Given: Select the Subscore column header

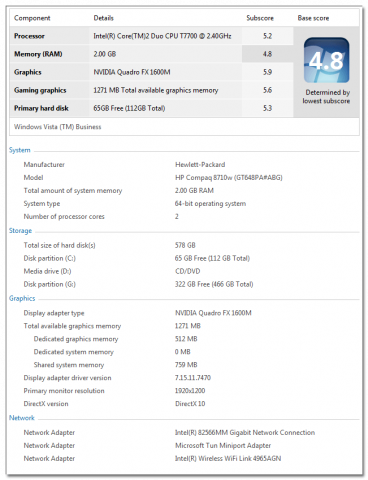Looking at the screenshot, I should pyautogui.click(x=260, y=18).
